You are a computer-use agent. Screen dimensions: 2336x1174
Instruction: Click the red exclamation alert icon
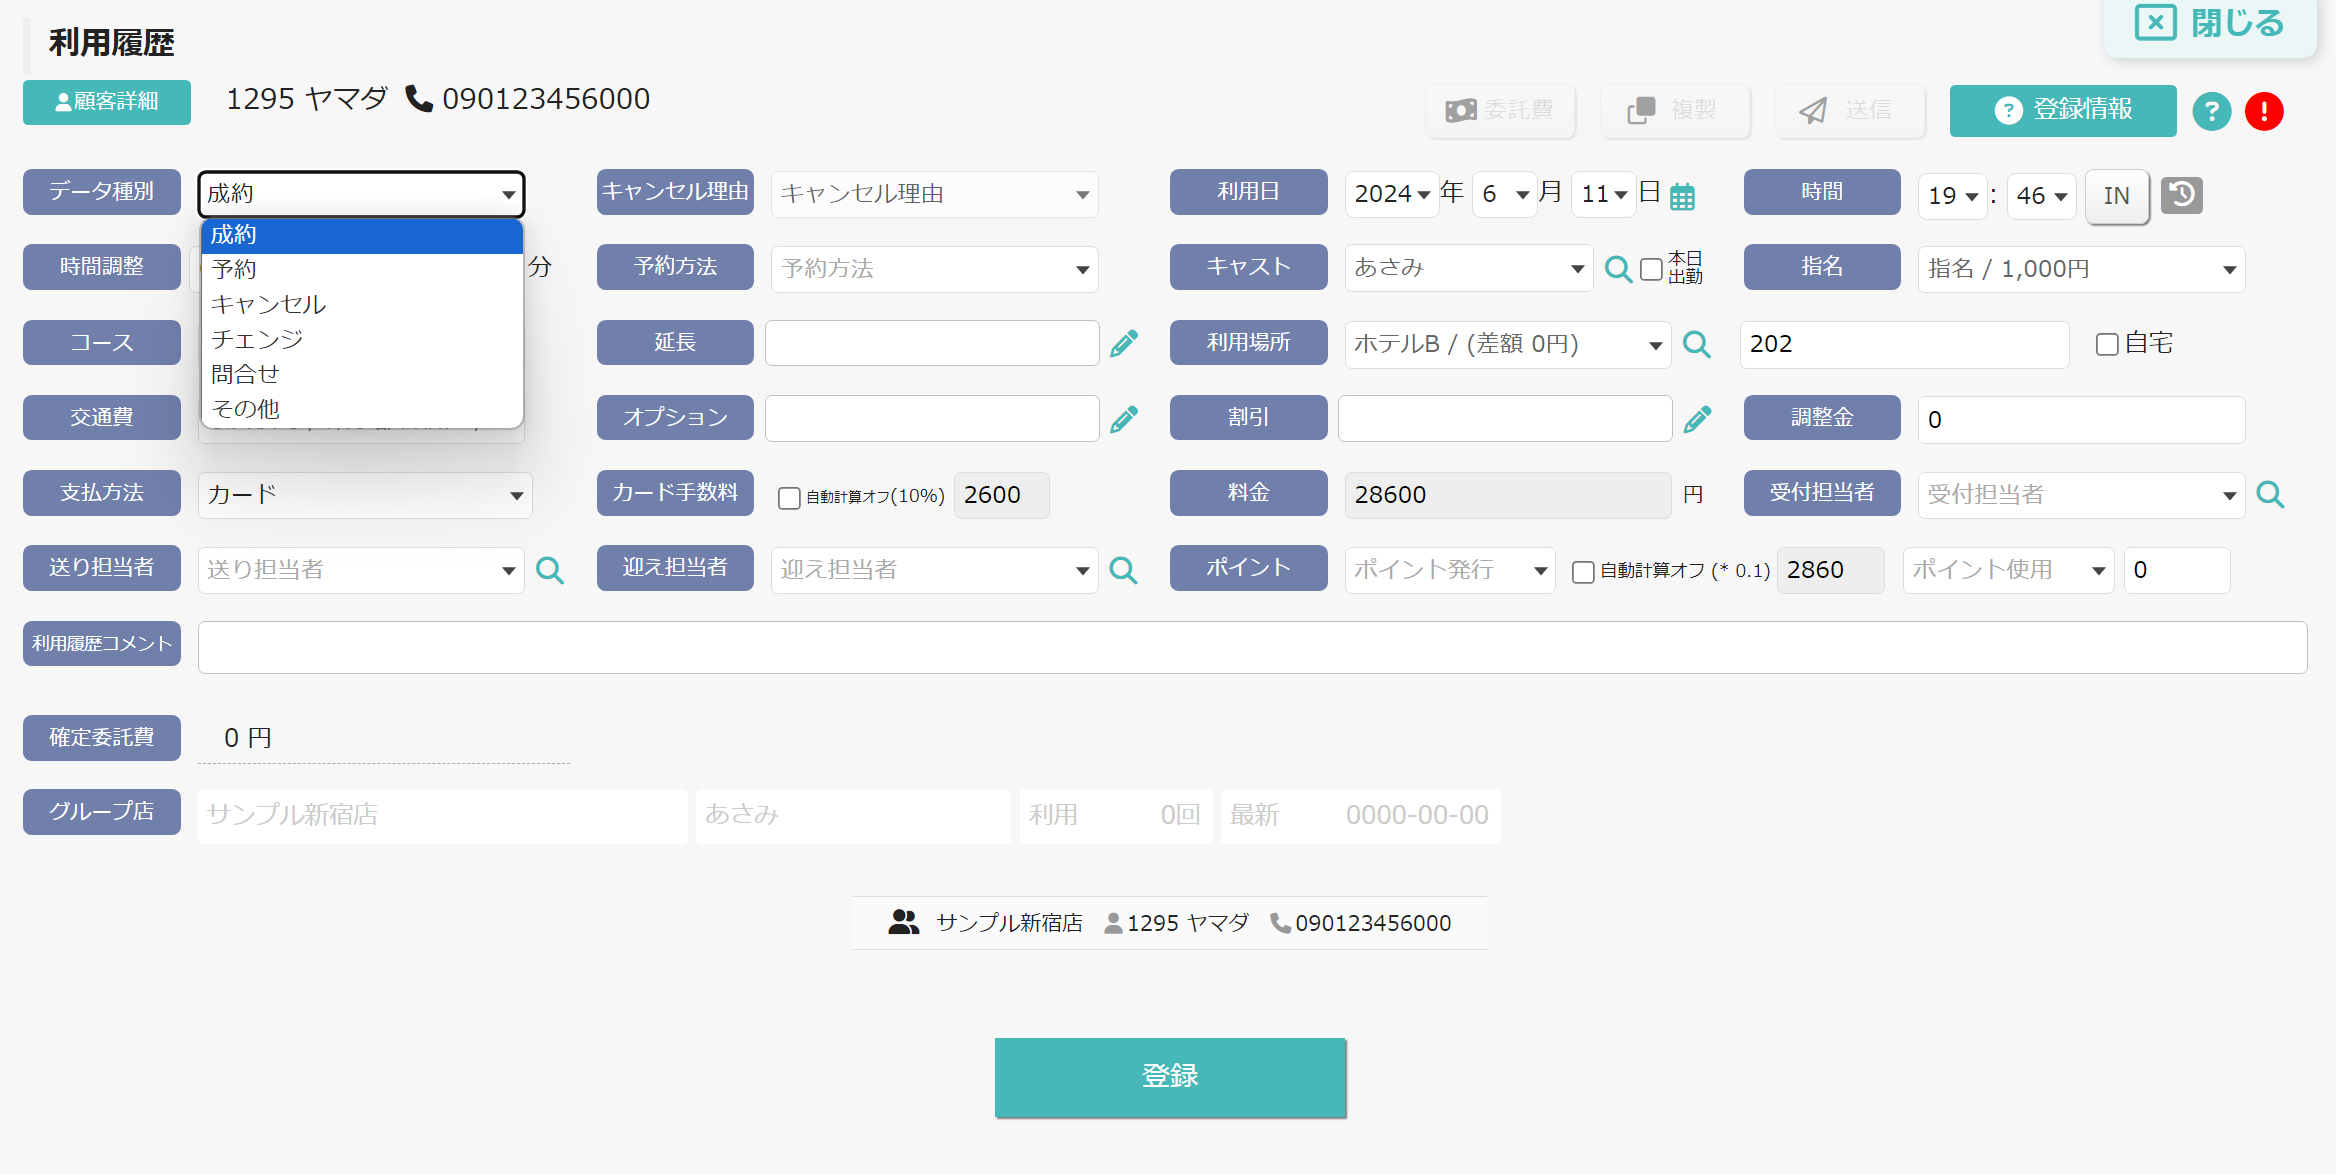coord(2264,111)
